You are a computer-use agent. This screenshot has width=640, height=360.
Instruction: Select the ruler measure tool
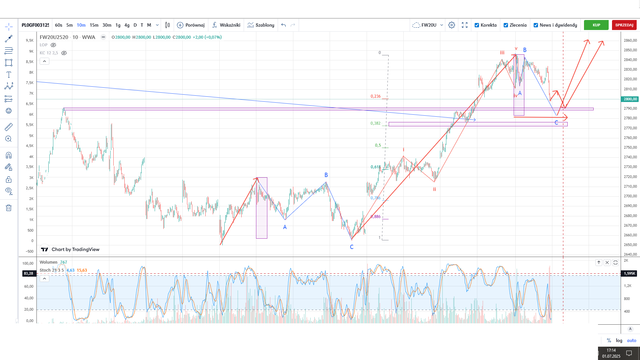(x=9, y=127)
